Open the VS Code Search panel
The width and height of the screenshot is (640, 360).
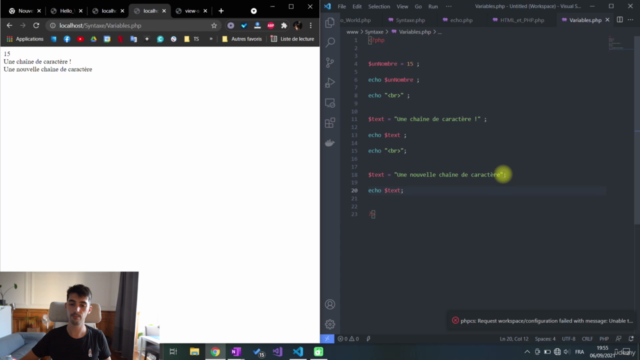click(x=330, y=42)
